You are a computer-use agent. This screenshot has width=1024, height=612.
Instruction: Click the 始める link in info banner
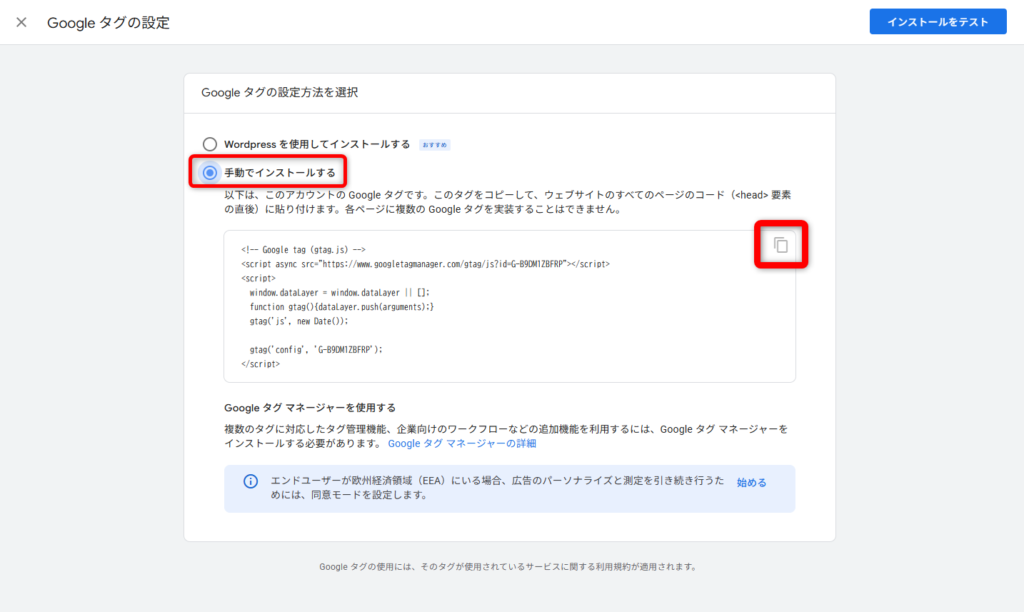pos(751,483)
